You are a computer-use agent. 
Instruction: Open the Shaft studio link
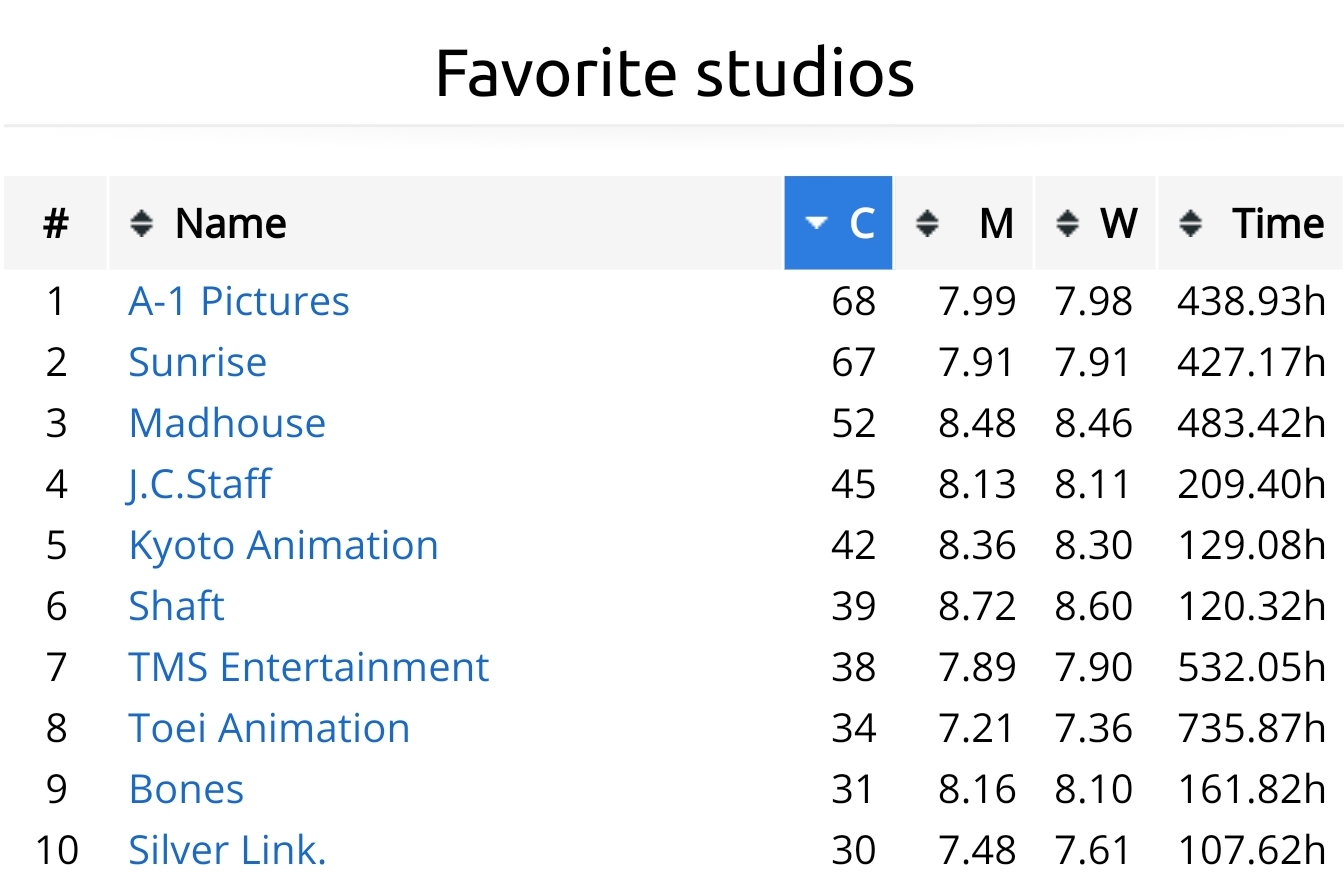[176, 606]
